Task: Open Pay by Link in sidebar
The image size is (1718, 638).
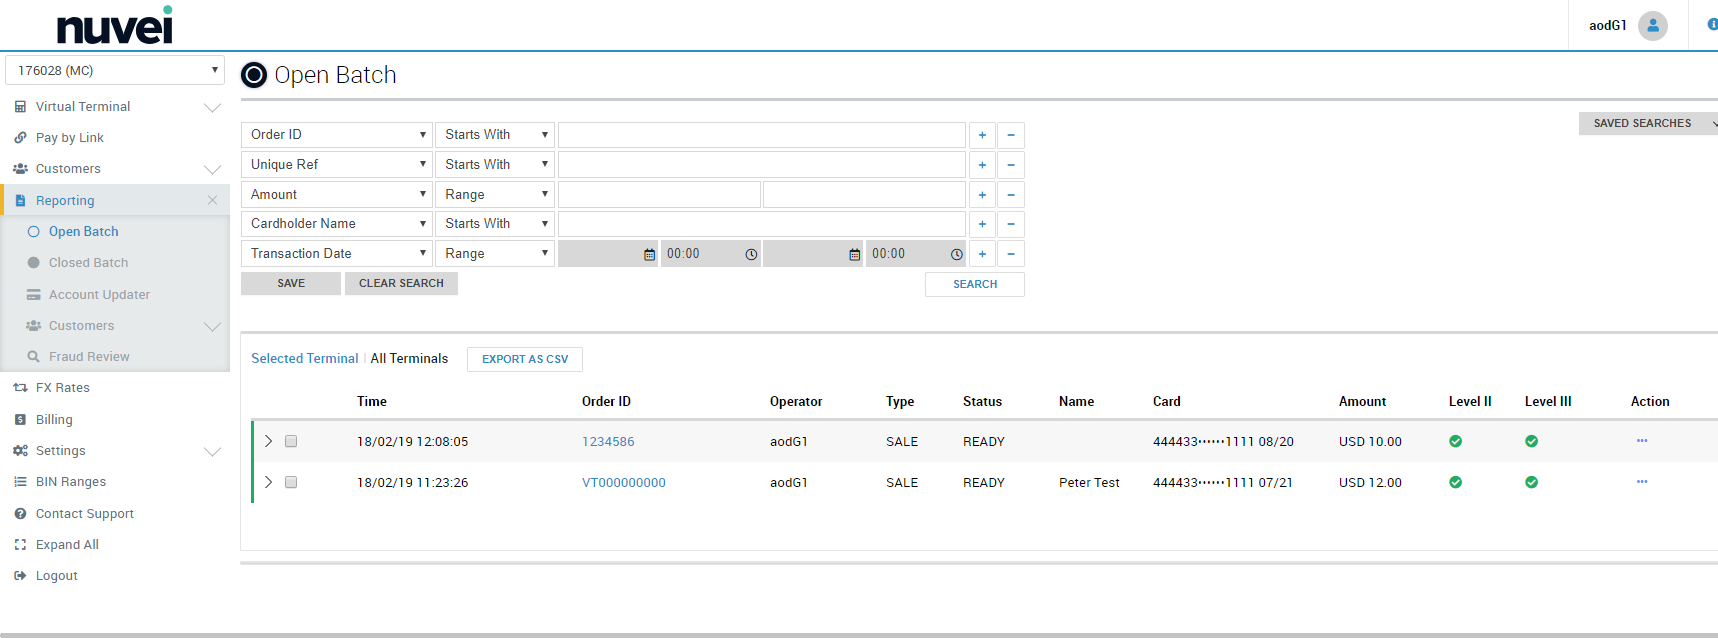Action: pyautogui.click(x=70, y=138)
